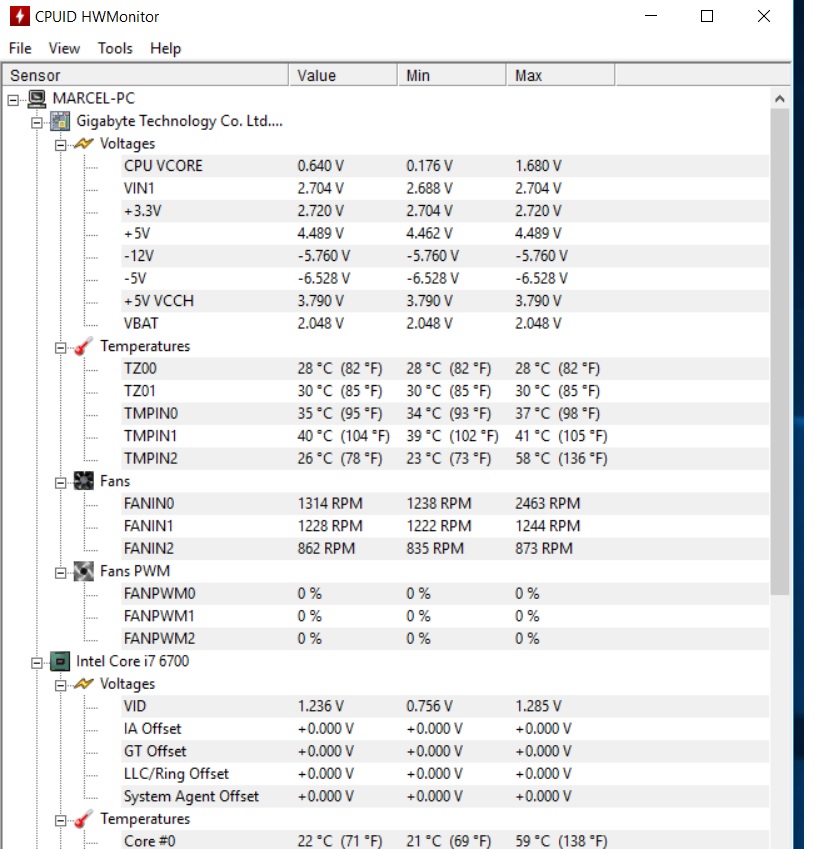Click the 58 °C max value of TMPIN2
This screenshot has height=849, width=815.
[x=561, y=459]
